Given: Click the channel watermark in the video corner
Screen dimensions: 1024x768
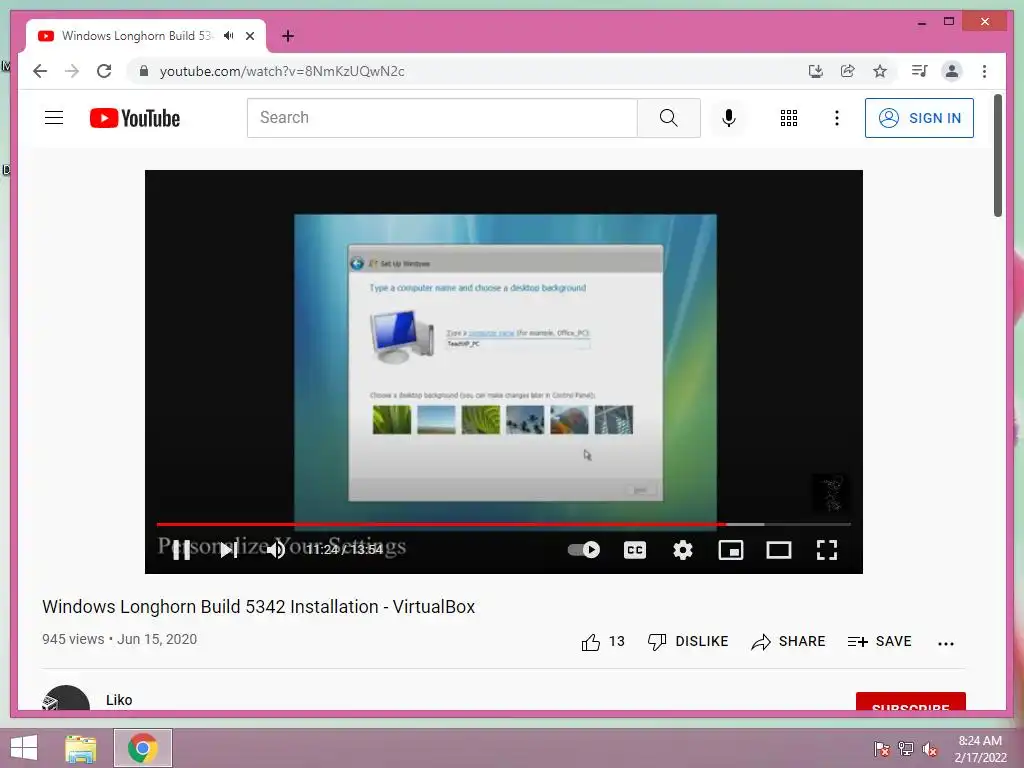Looking at the screenshot, I should [831, 494].
